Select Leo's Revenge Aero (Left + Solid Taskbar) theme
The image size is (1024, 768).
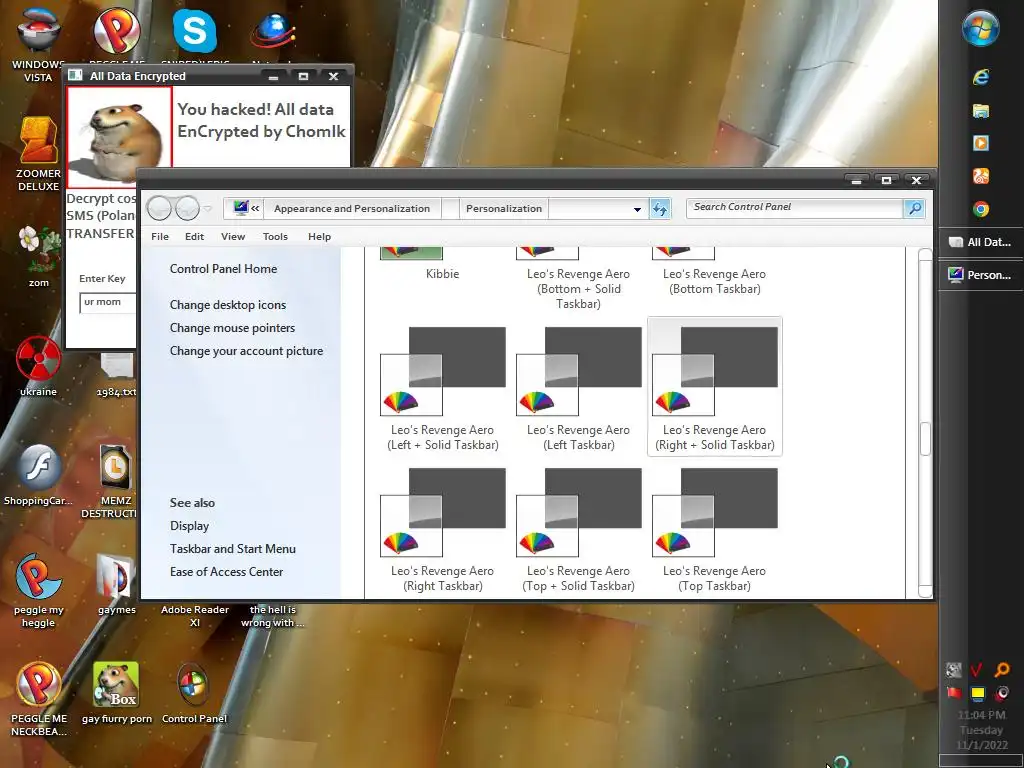click(x=443, y=388)
